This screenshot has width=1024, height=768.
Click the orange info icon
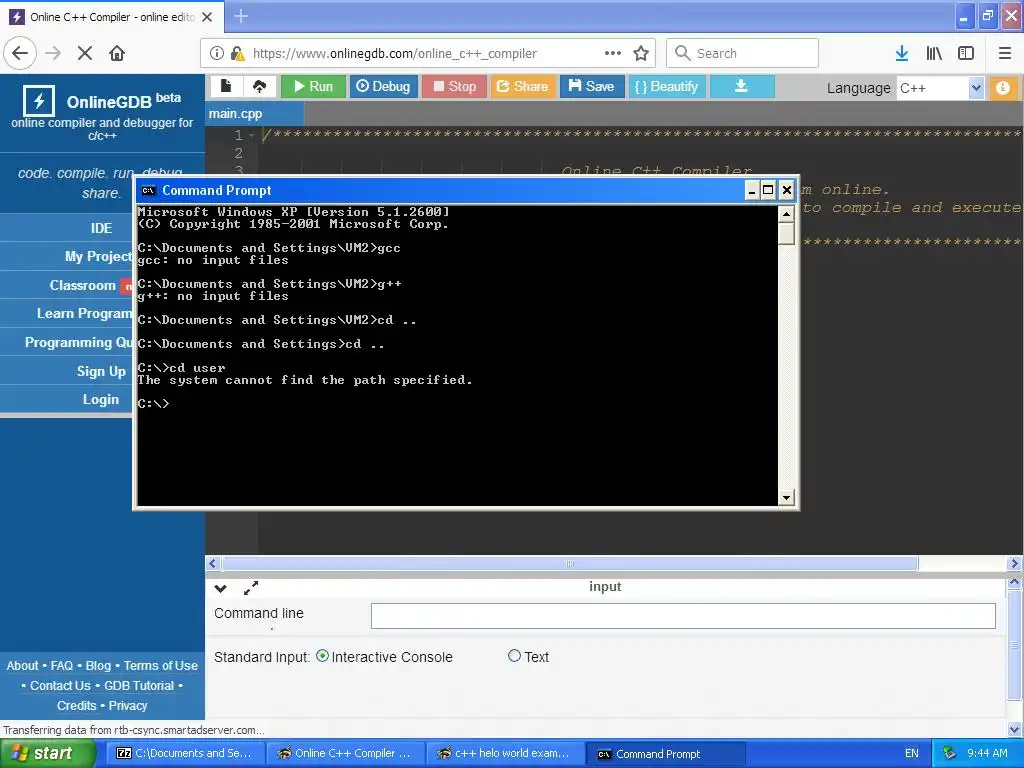pos(1002,88)
